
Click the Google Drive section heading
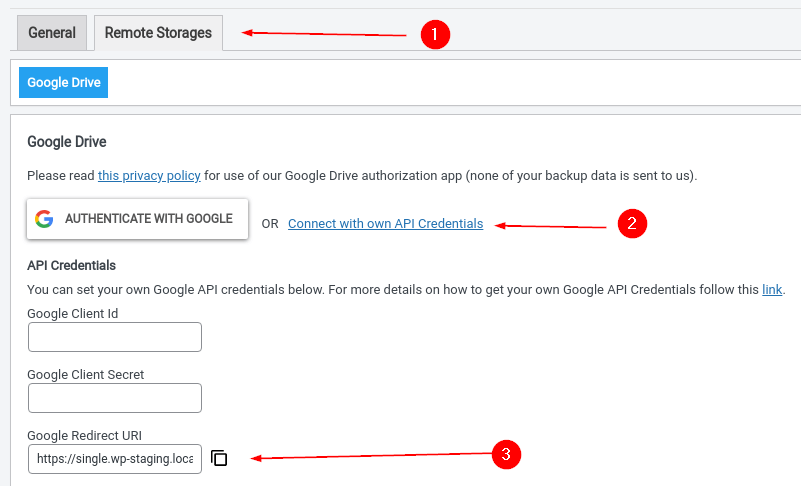point(67,142)
